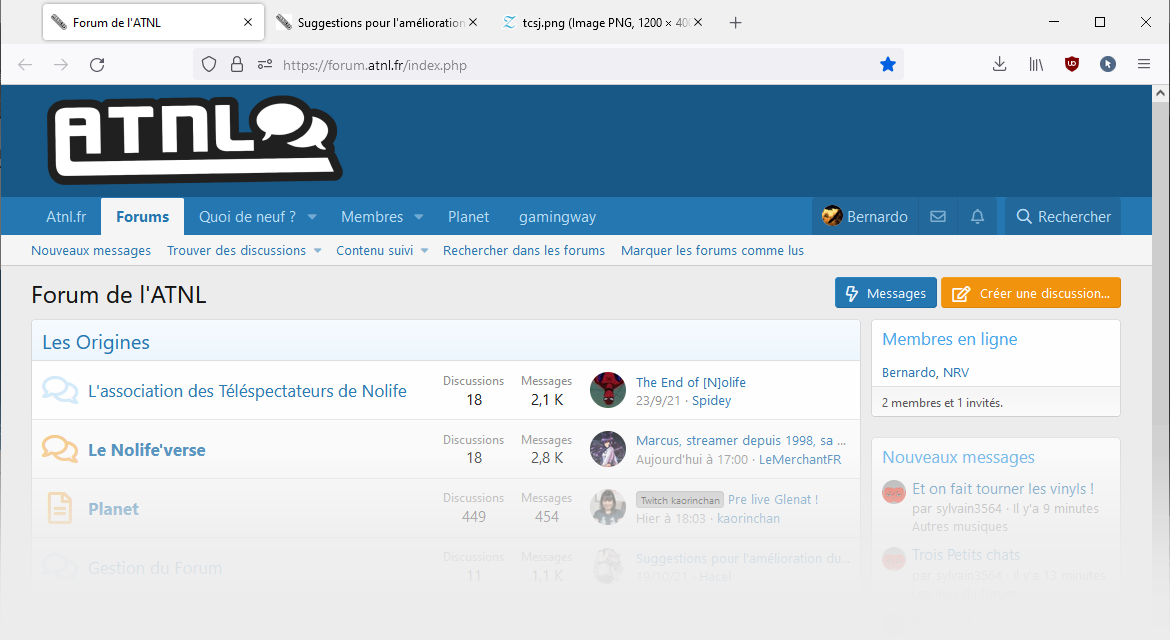Open the Membres nav item

[372, 216]
